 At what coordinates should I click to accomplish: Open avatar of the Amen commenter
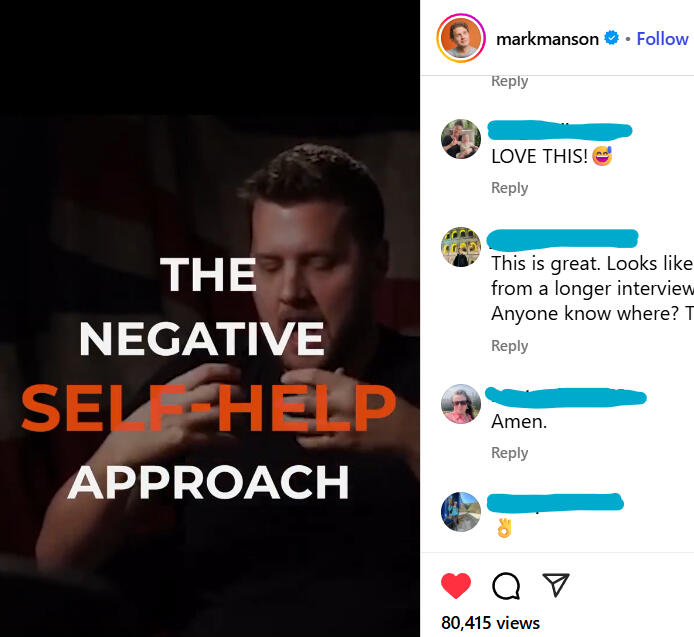(x=461, y=404)
